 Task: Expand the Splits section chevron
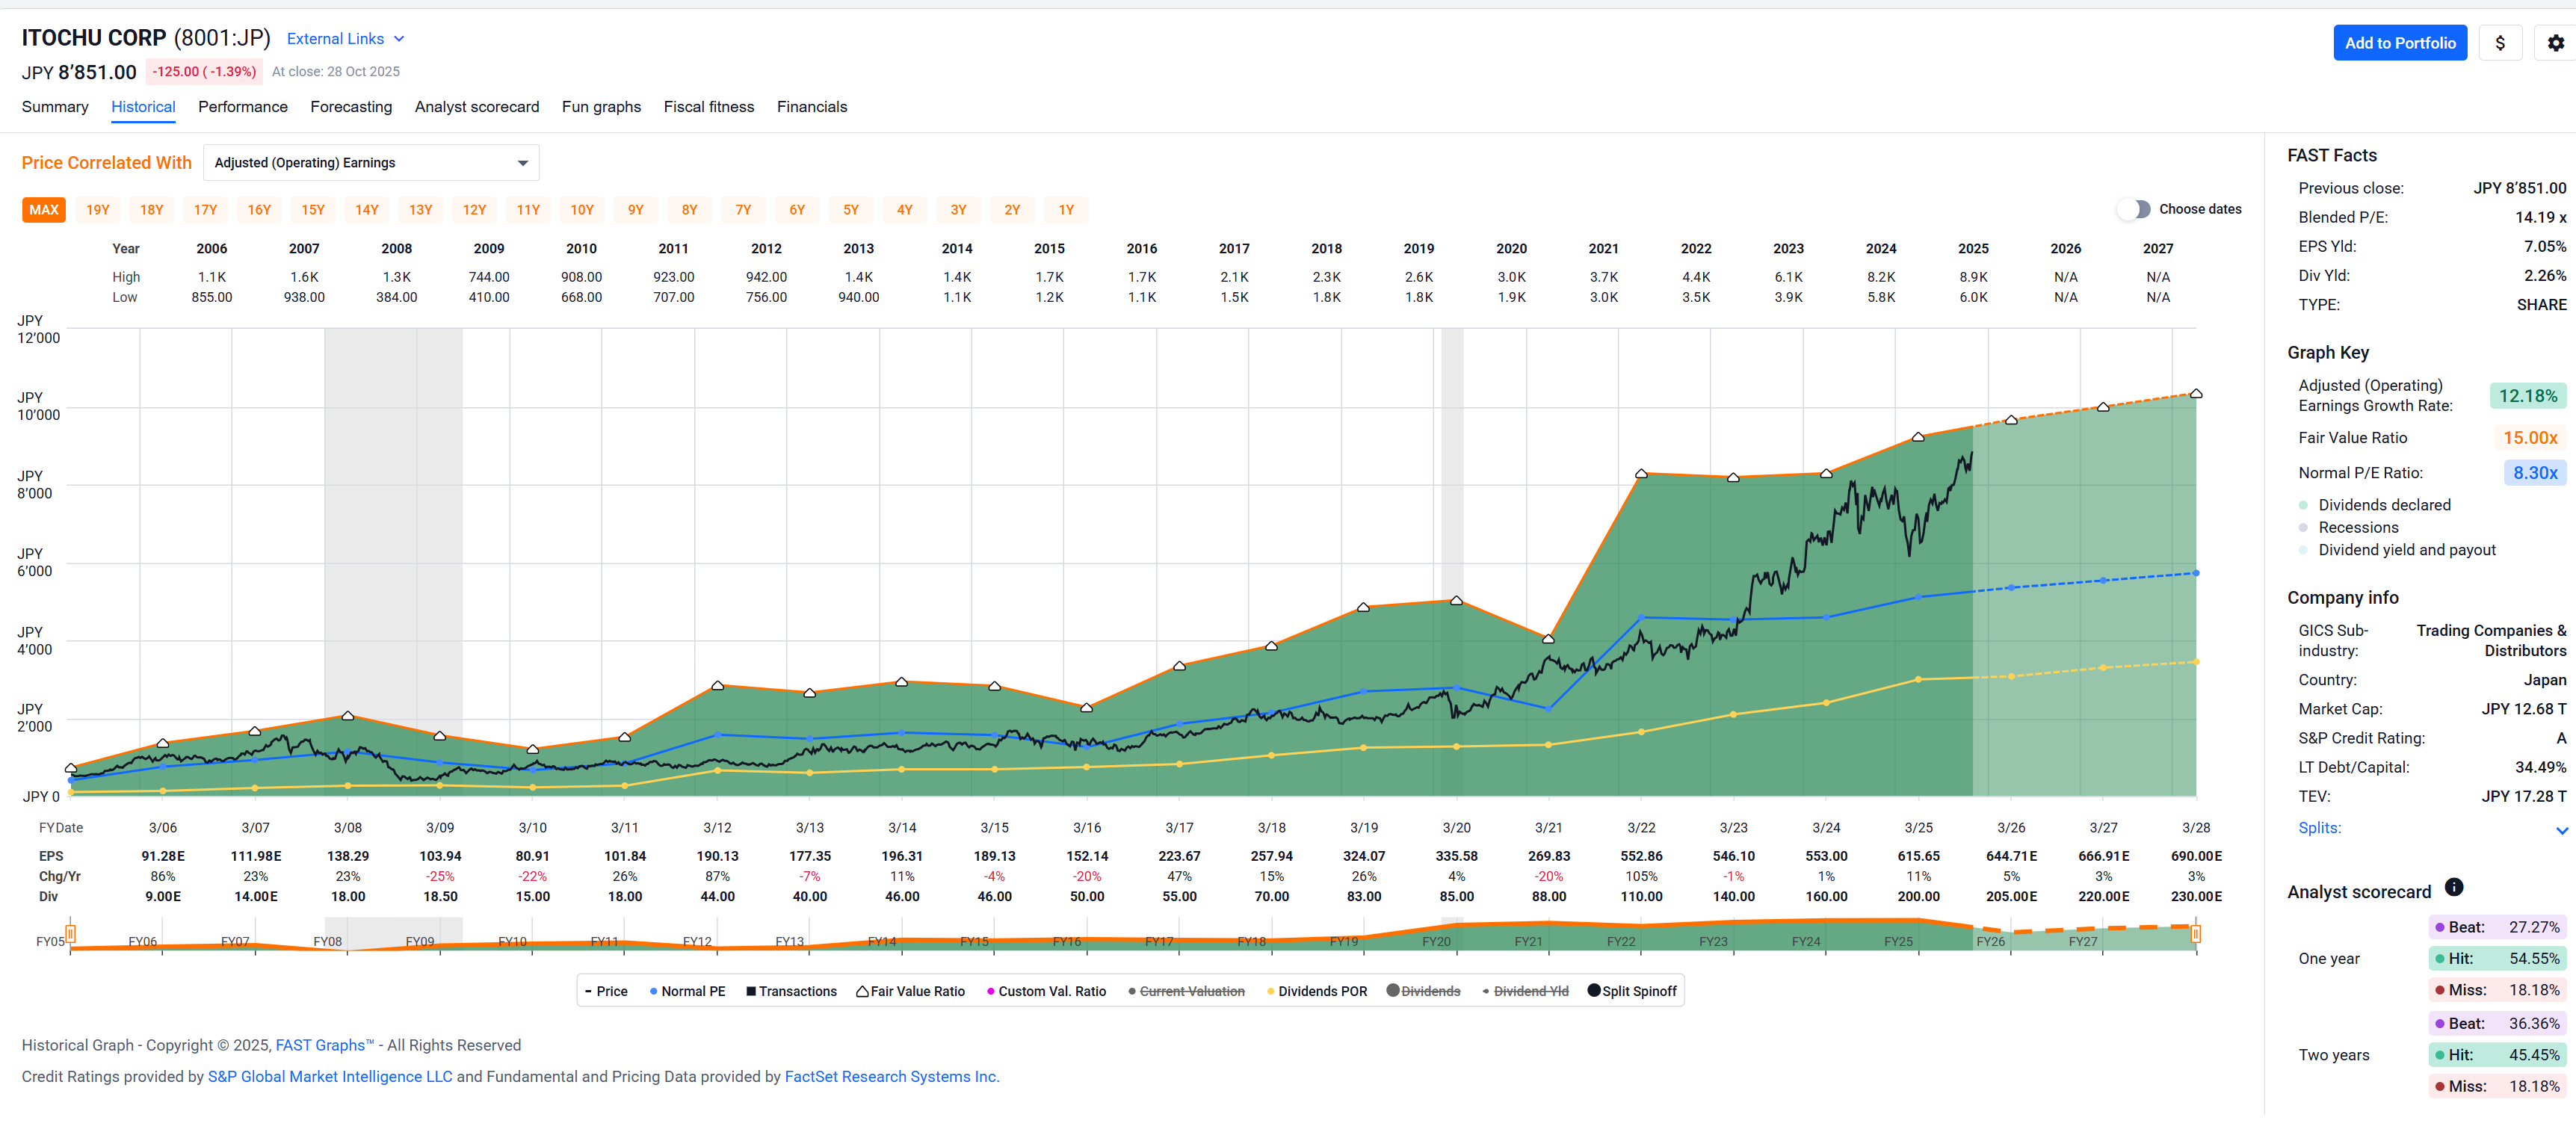tap(2561, 830)
